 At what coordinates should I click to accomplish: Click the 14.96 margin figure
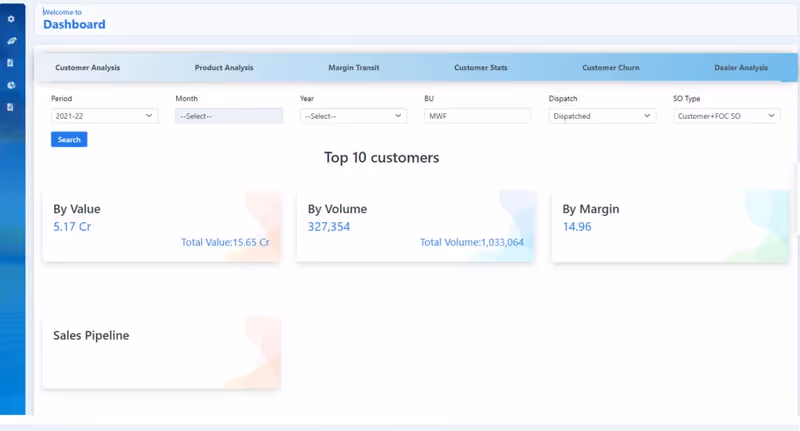tap(577, 226)
